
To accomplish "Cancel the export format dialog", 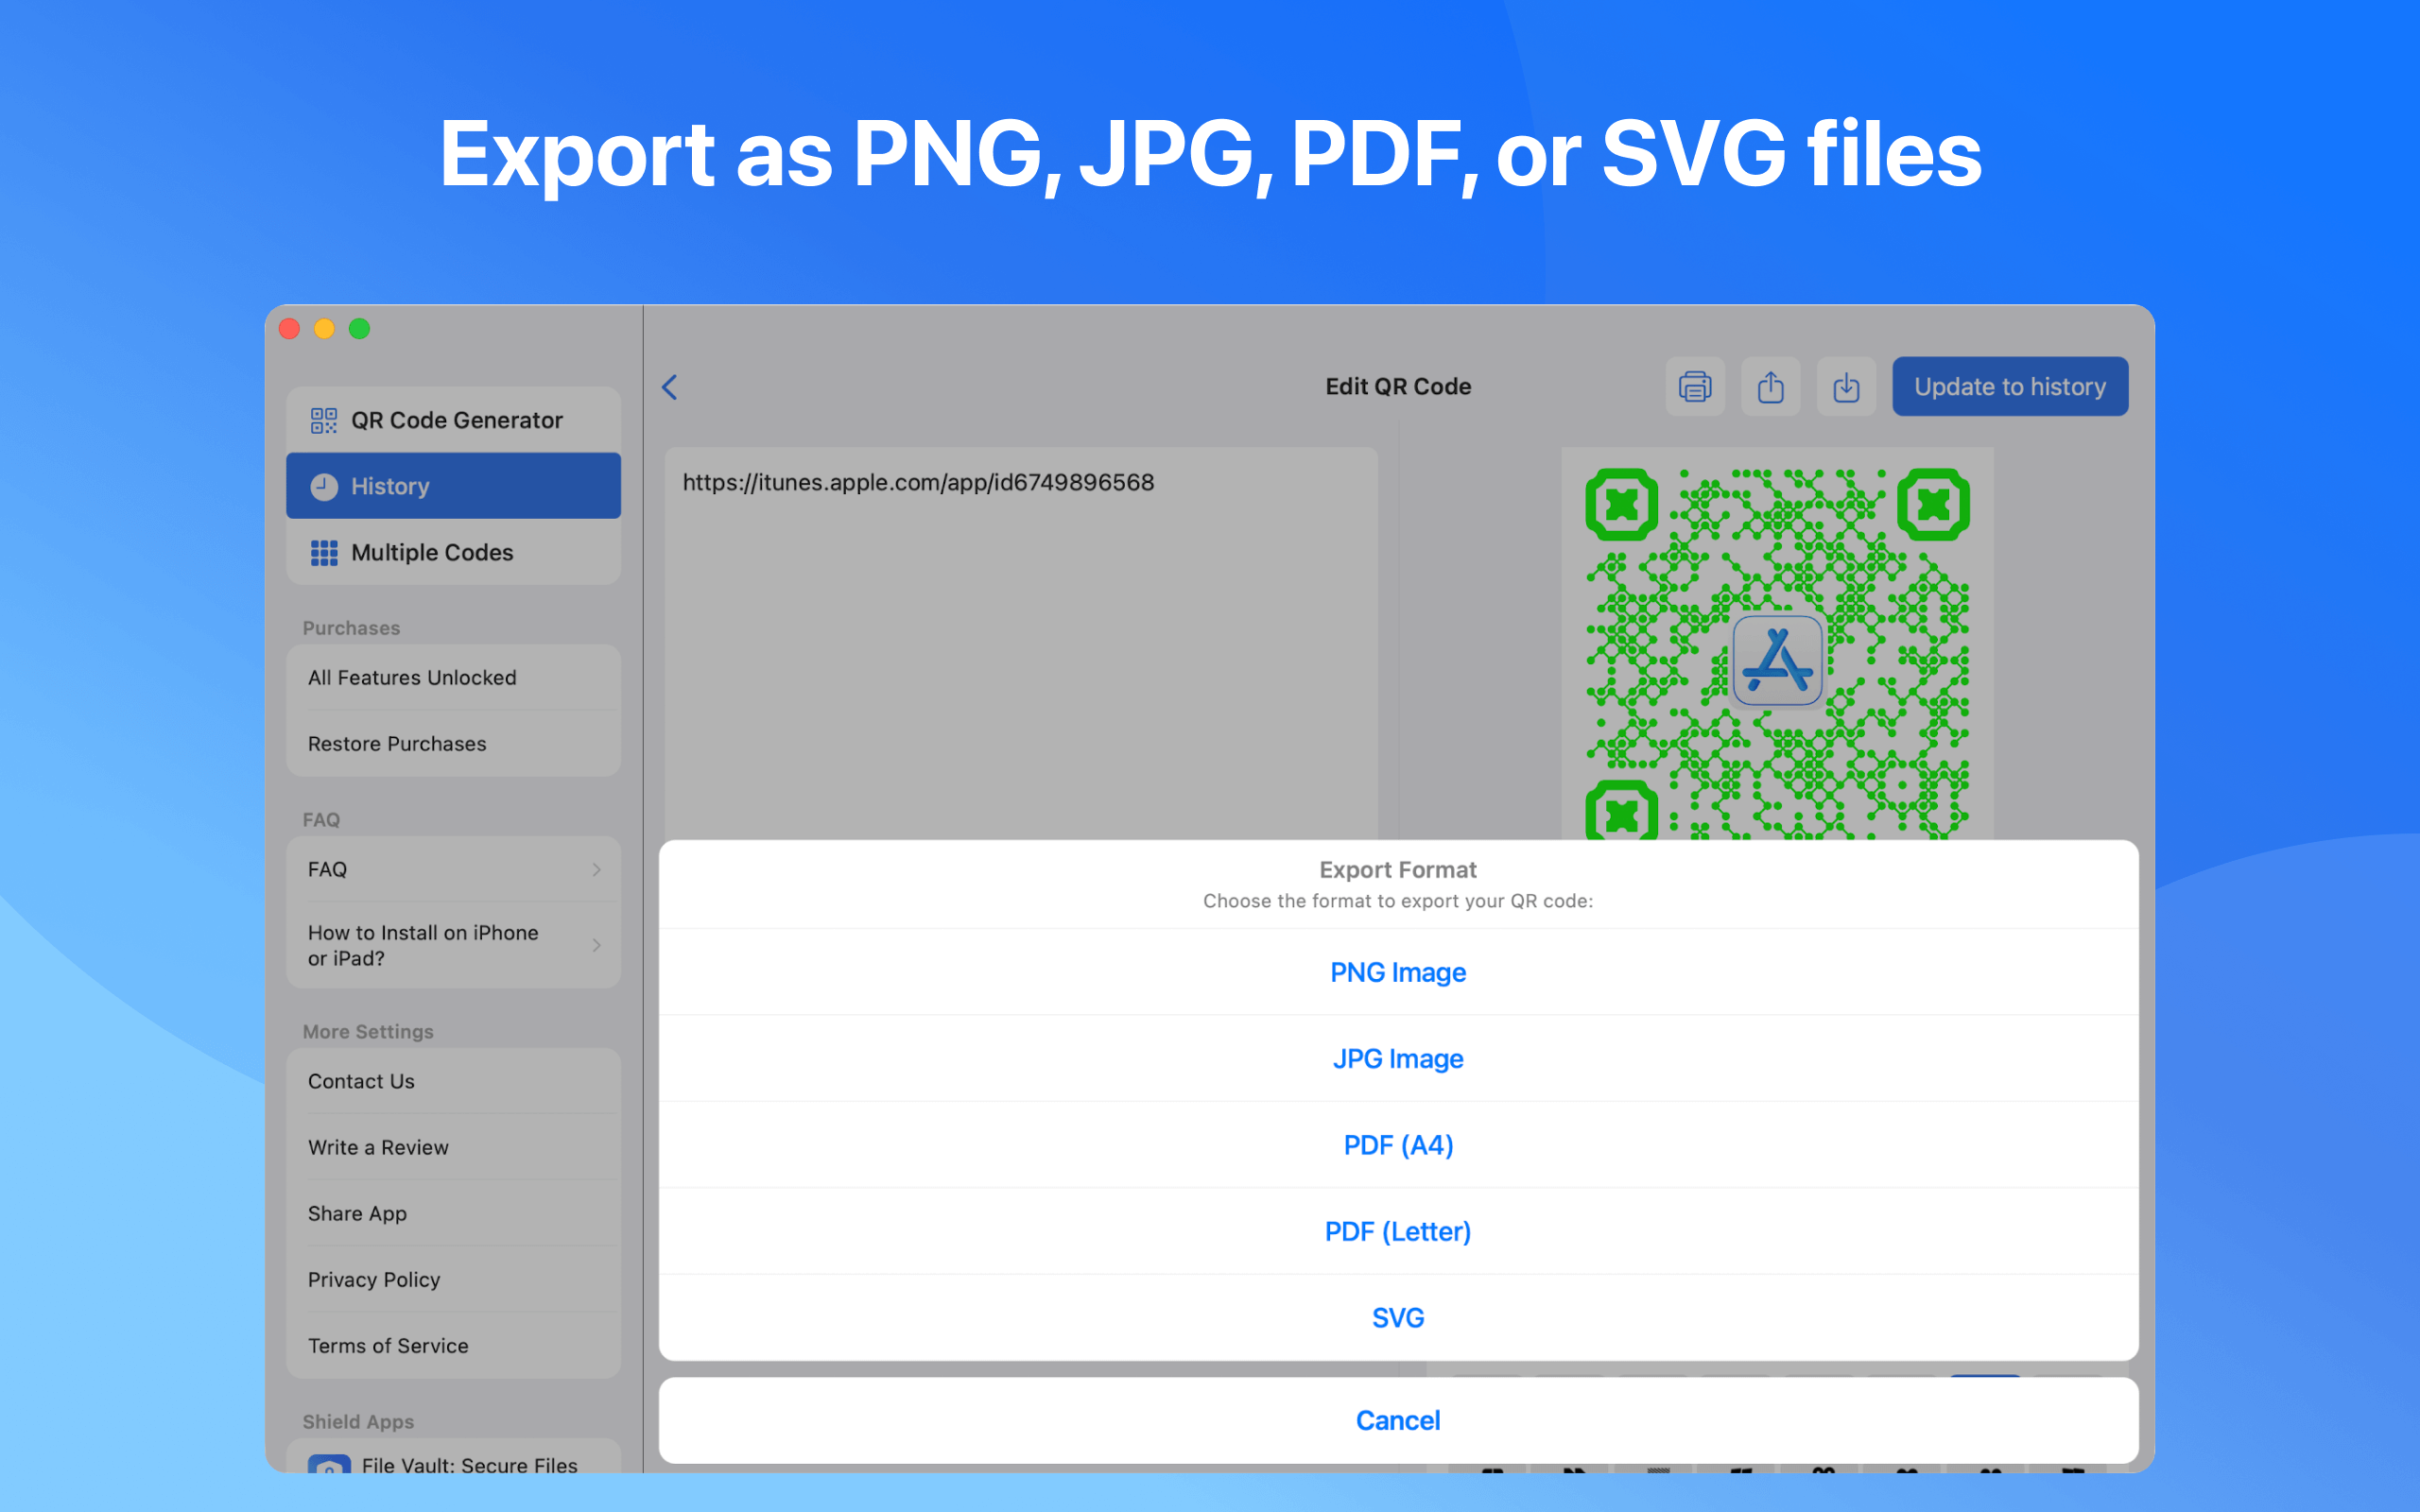I will 1397,1420.
